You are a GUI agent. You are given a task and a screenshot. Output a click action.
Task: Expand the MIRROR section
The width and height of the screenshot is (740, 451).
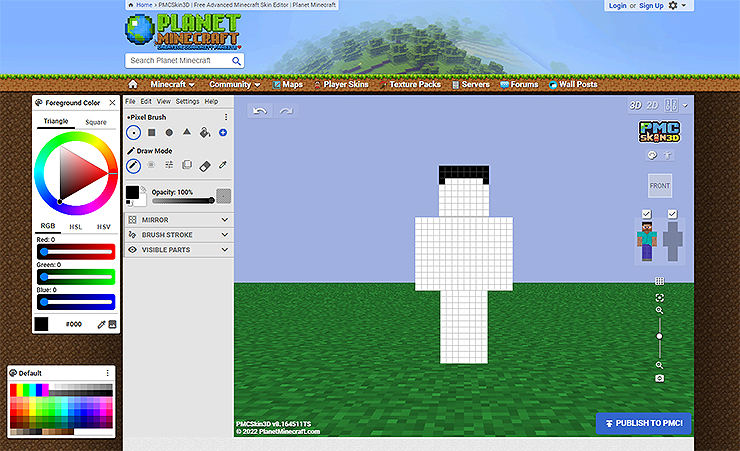pos(179,220)
